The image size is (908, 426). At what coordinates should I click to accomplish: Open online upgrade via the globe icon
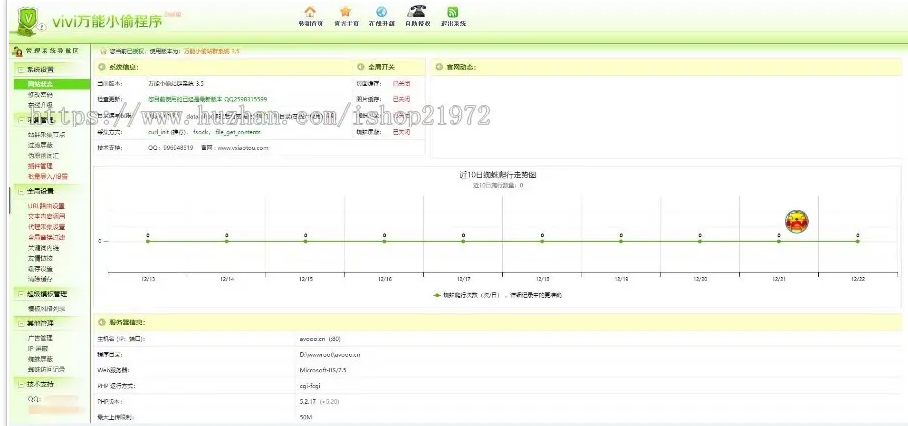pyautogui.click(x=381, y=12)
